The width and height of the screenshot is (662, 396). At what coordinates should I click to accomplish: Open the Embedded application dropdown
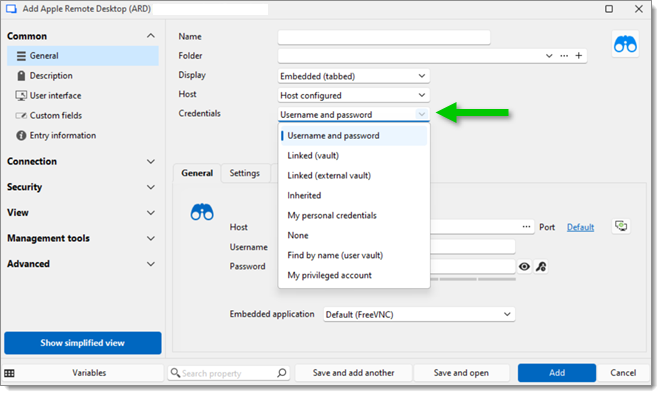pos(419,315)
